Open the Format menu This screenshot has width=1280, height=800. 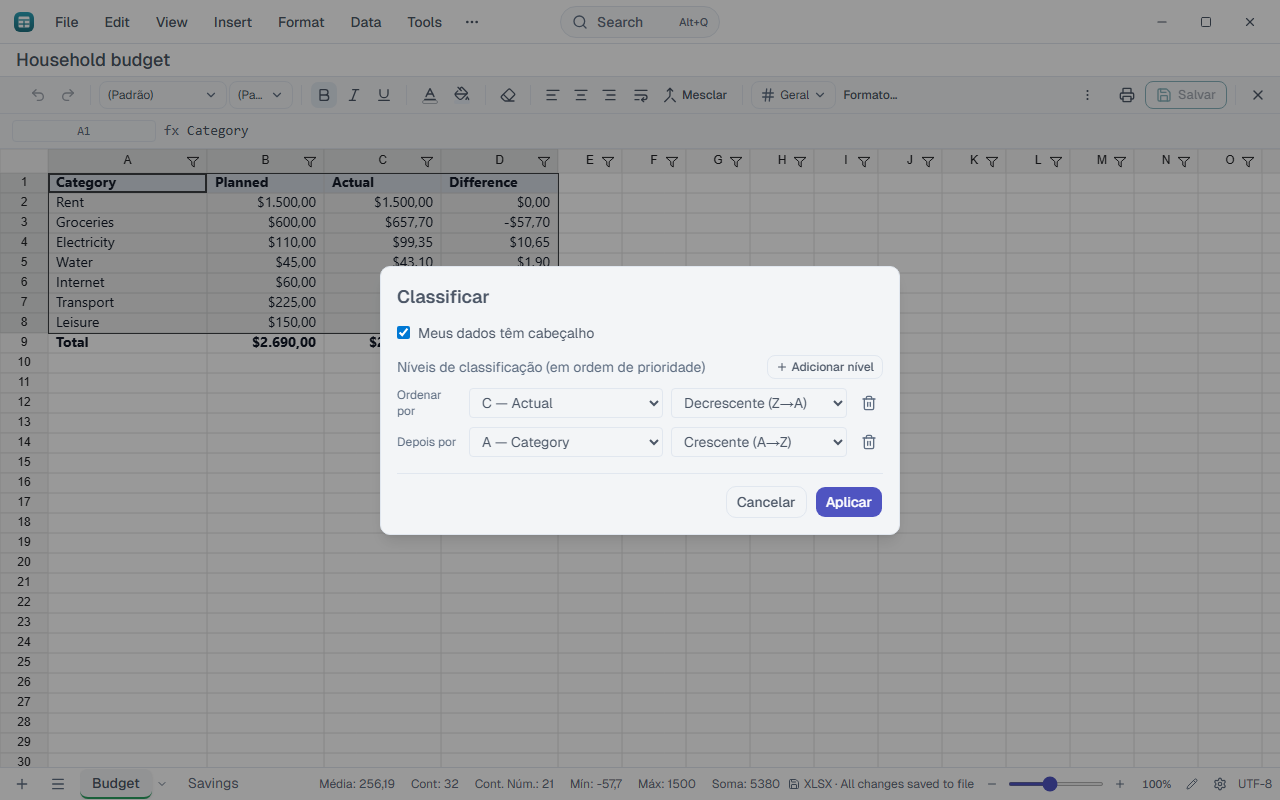click(x=301, y=22)
